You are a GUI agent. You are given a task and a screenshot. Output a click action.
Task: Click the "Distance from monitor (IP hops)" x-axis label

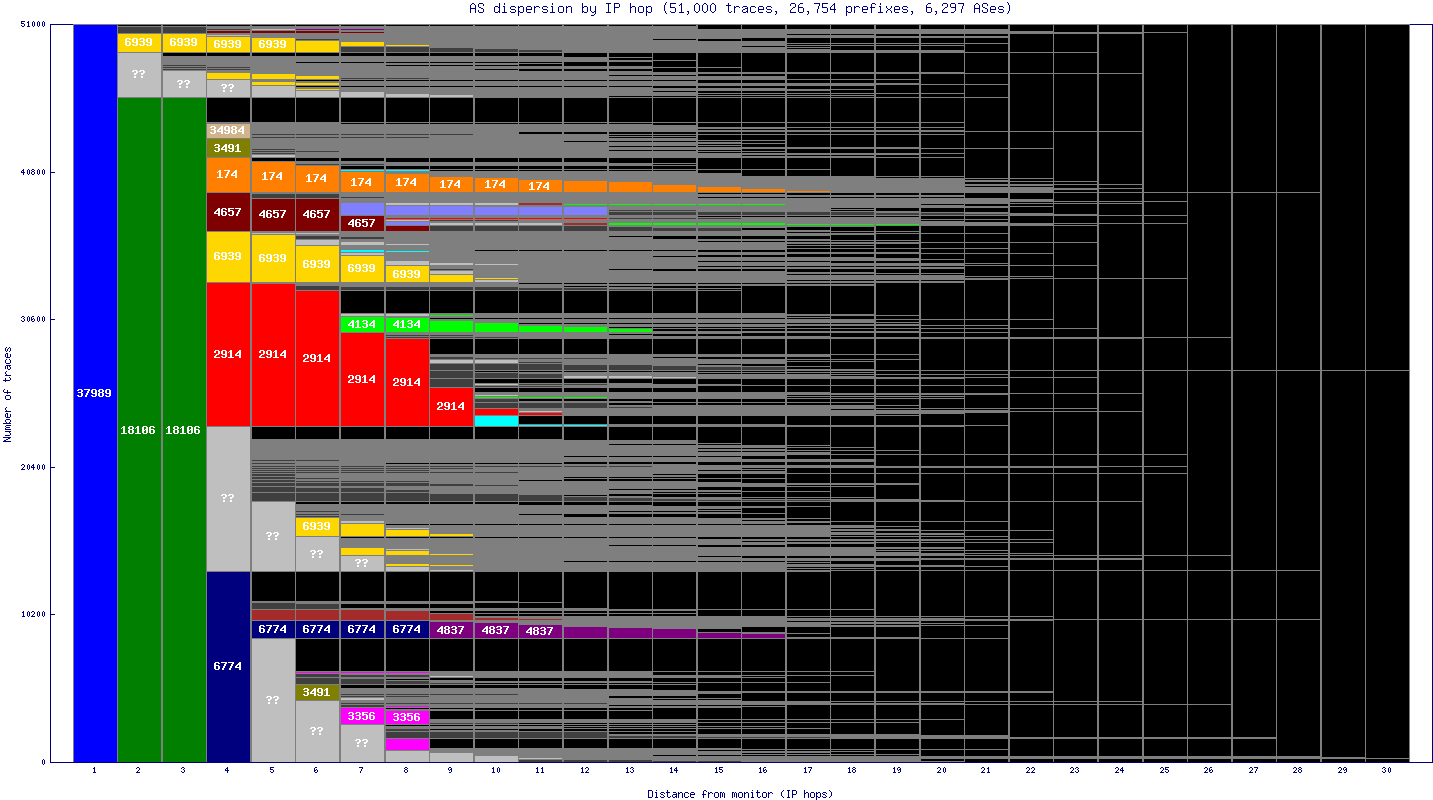click(x=740, y=794)
